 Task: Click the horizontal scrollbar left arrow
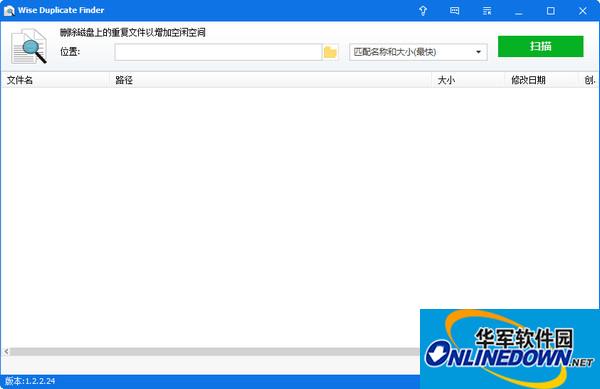point(6,351)
